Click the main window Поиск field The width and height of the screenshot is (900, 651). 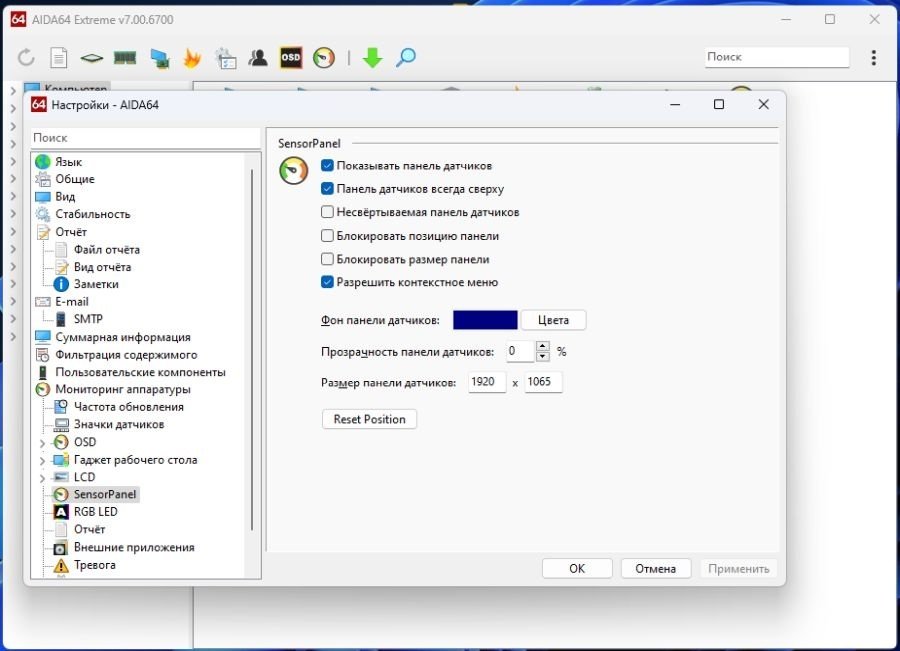[777, 57]
